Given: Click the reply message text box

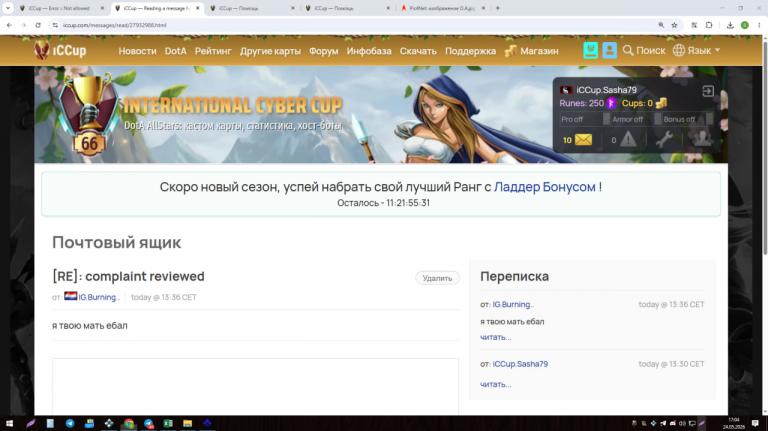Looking at the screenshot, I should (x=256, y=386).
